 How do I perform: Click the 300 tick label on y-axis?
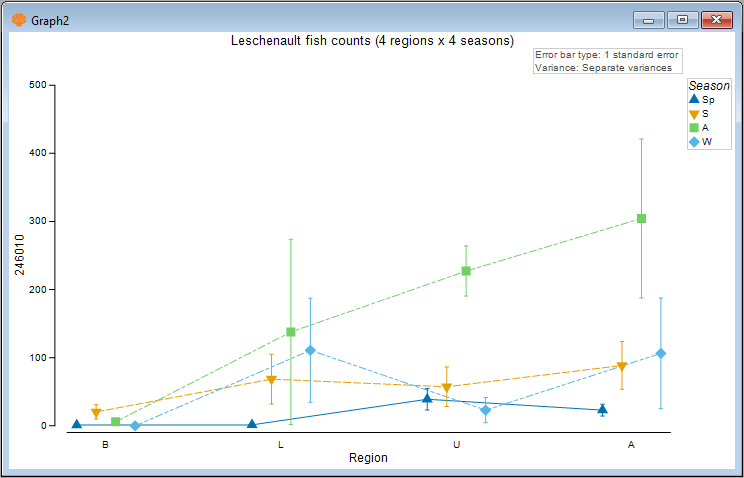38,221
